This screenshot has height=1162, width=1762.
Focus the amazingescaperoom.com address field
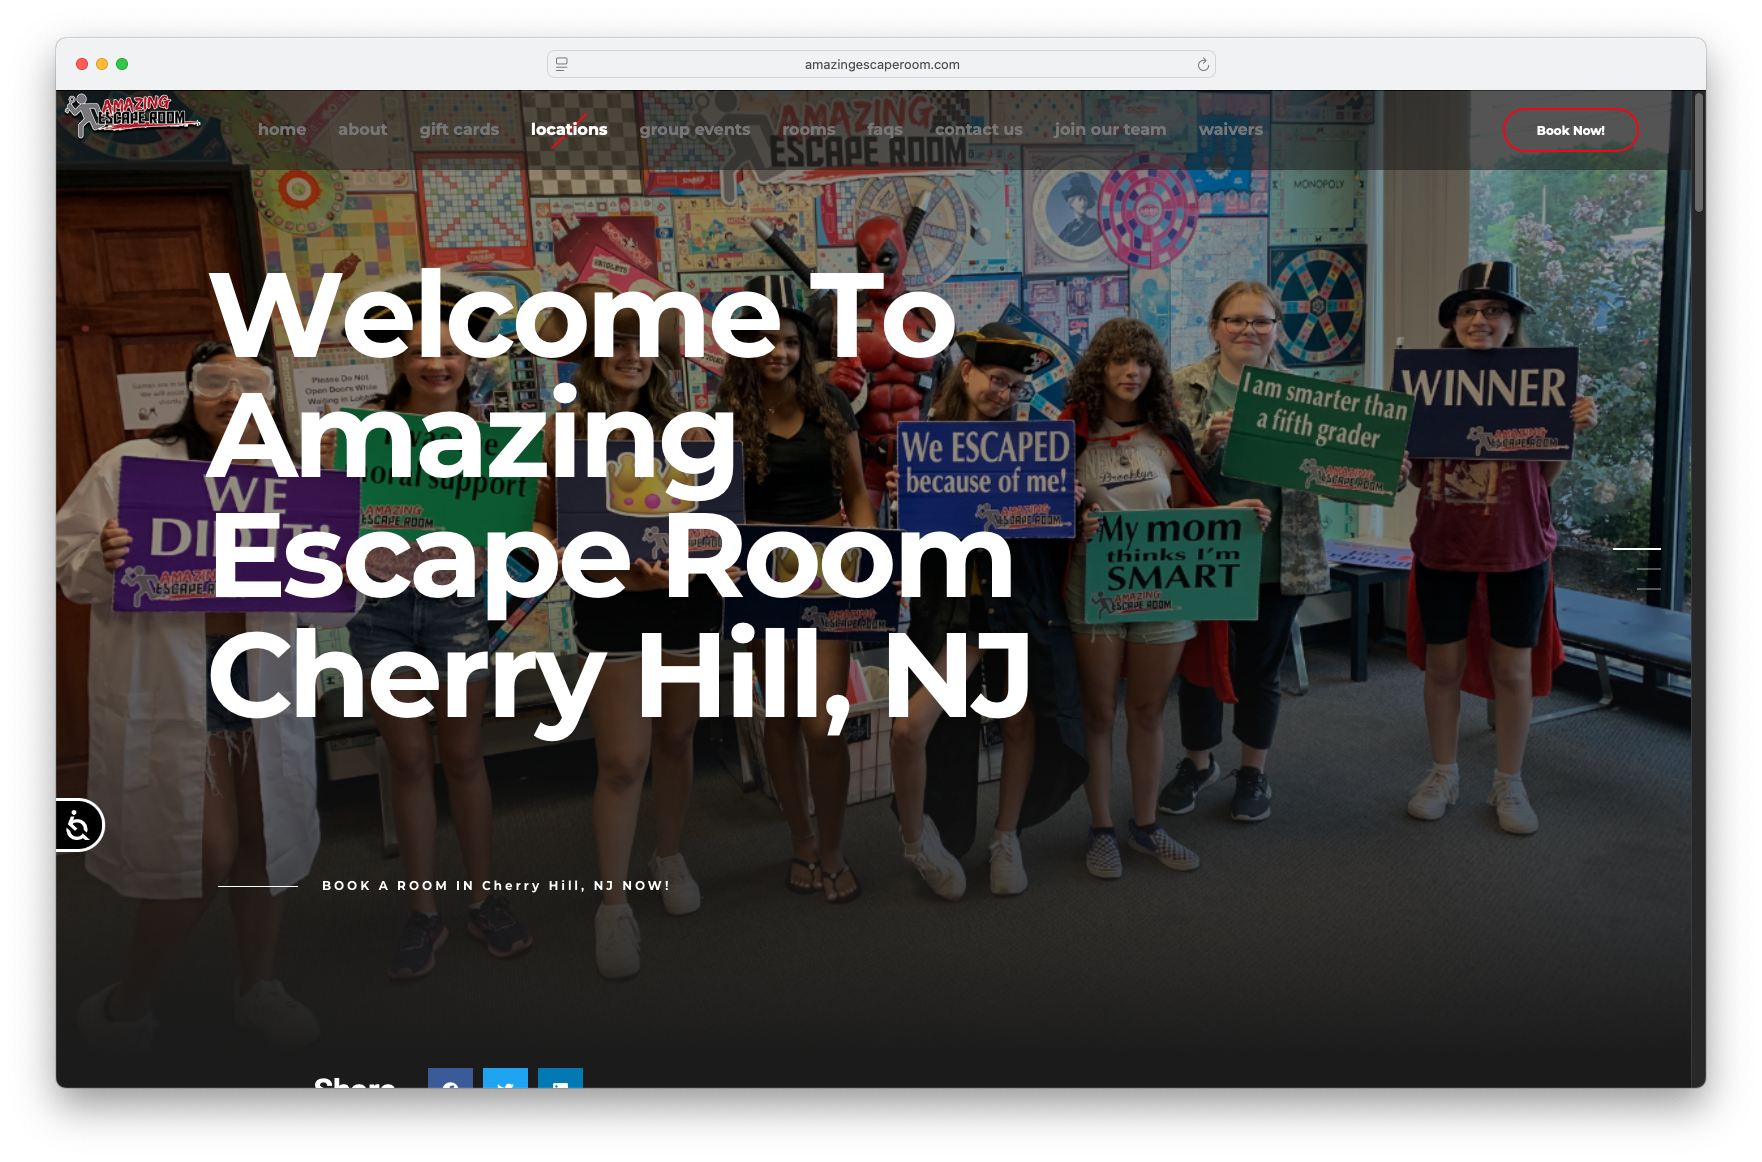click(x=881, y=65)
